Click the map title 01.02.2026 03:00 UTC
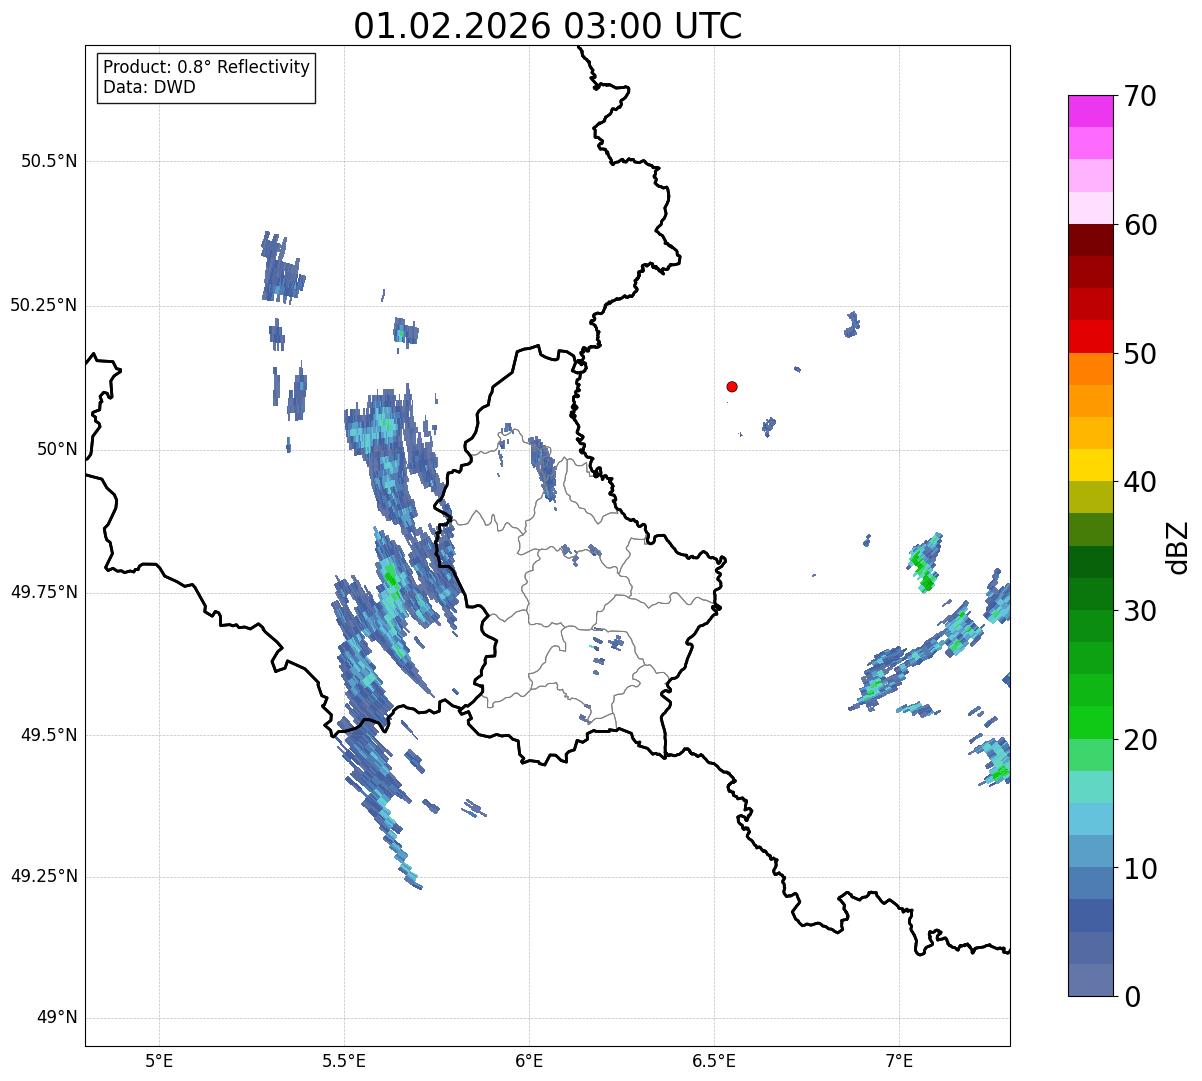1202x1081 pixels. (x=548, y=25)
